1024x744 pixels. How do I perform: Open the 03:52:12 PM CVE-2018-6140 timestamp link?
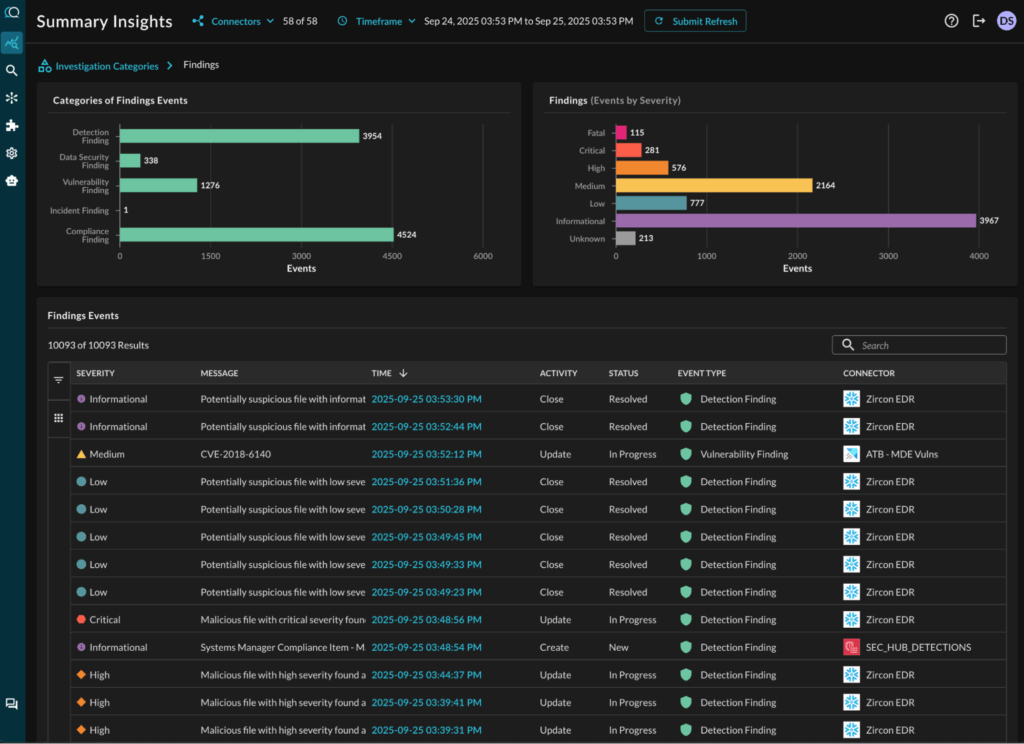tap(426, 454)
